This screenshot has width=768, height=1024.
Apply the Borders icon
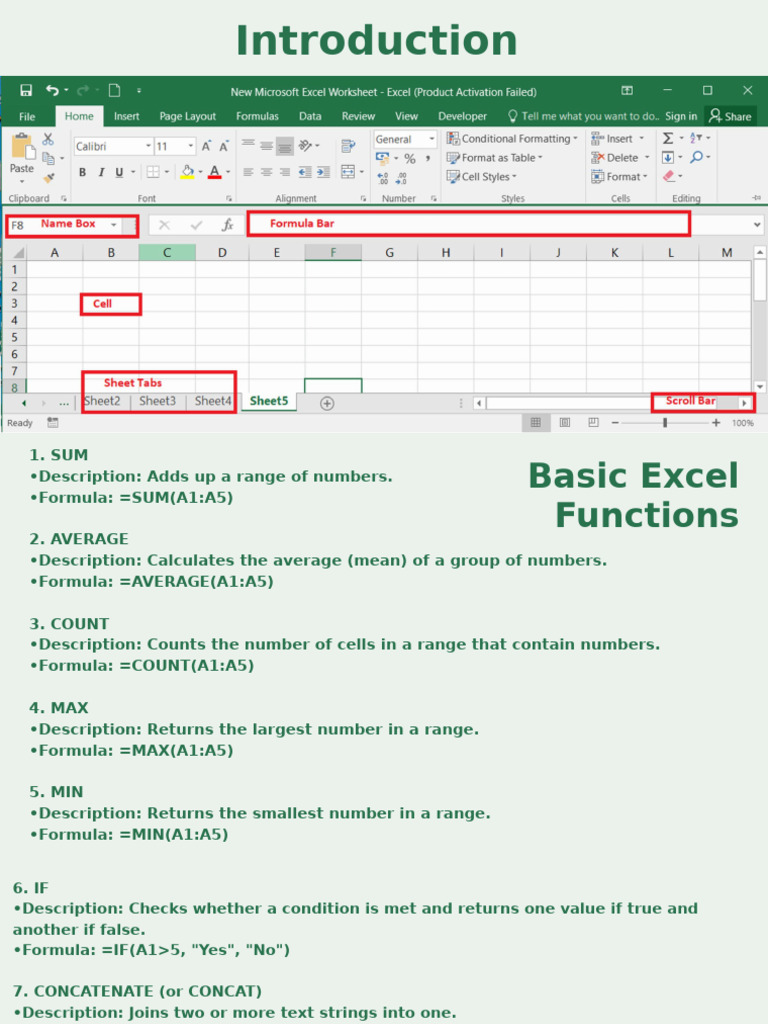153,172
